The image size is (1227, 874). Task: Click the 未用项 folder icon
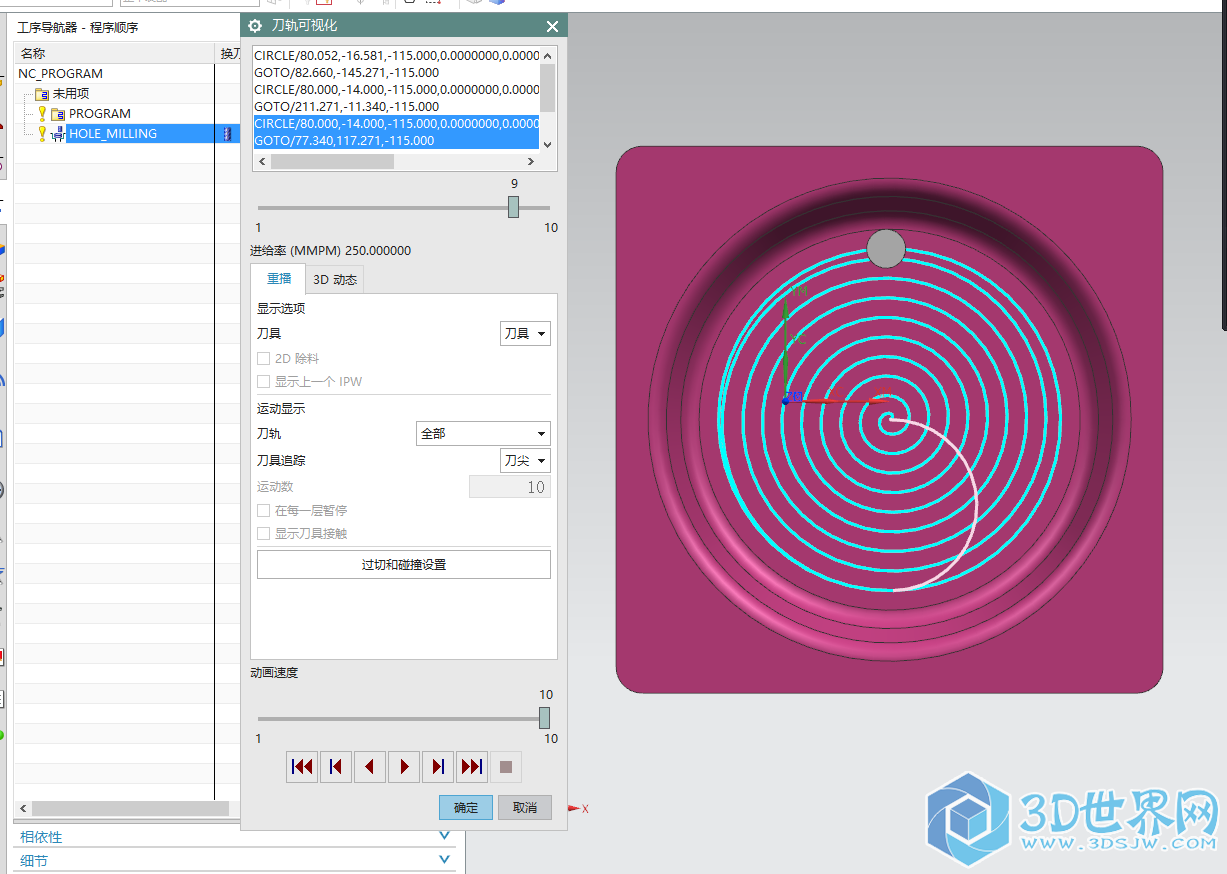(x=42, y=93)
